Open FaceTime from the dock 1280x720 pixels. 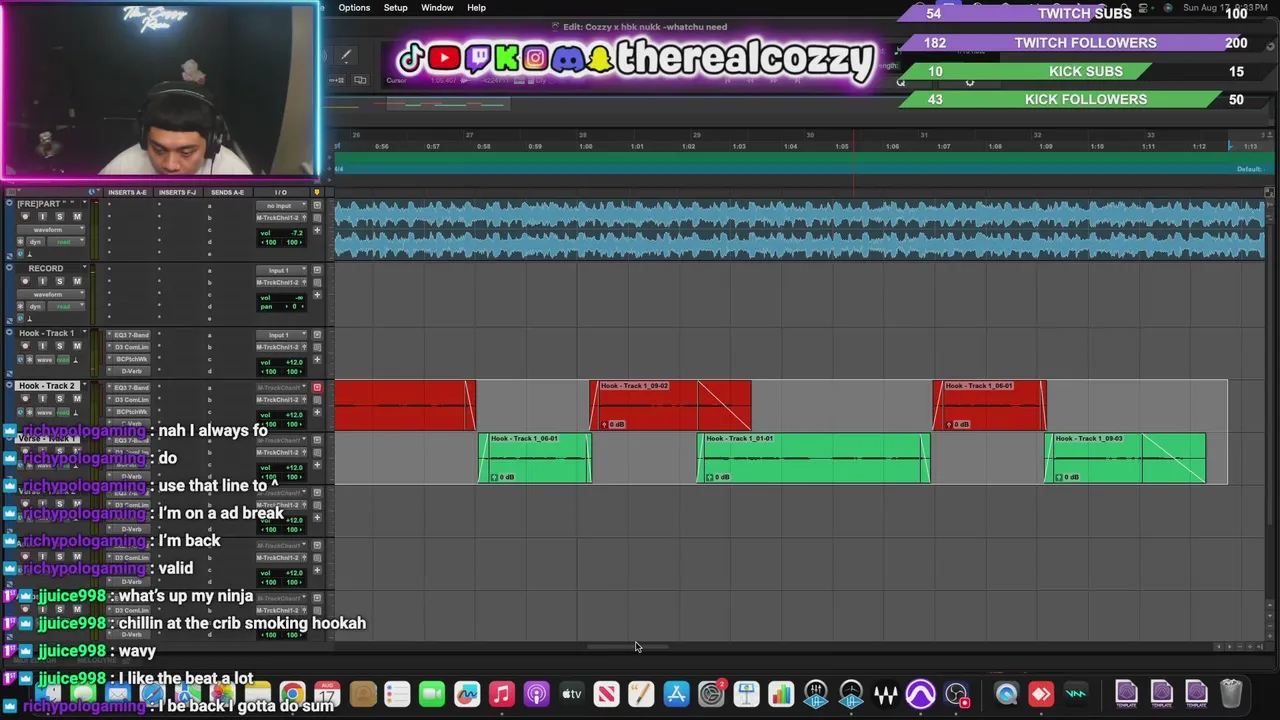(x=432, y=693)
